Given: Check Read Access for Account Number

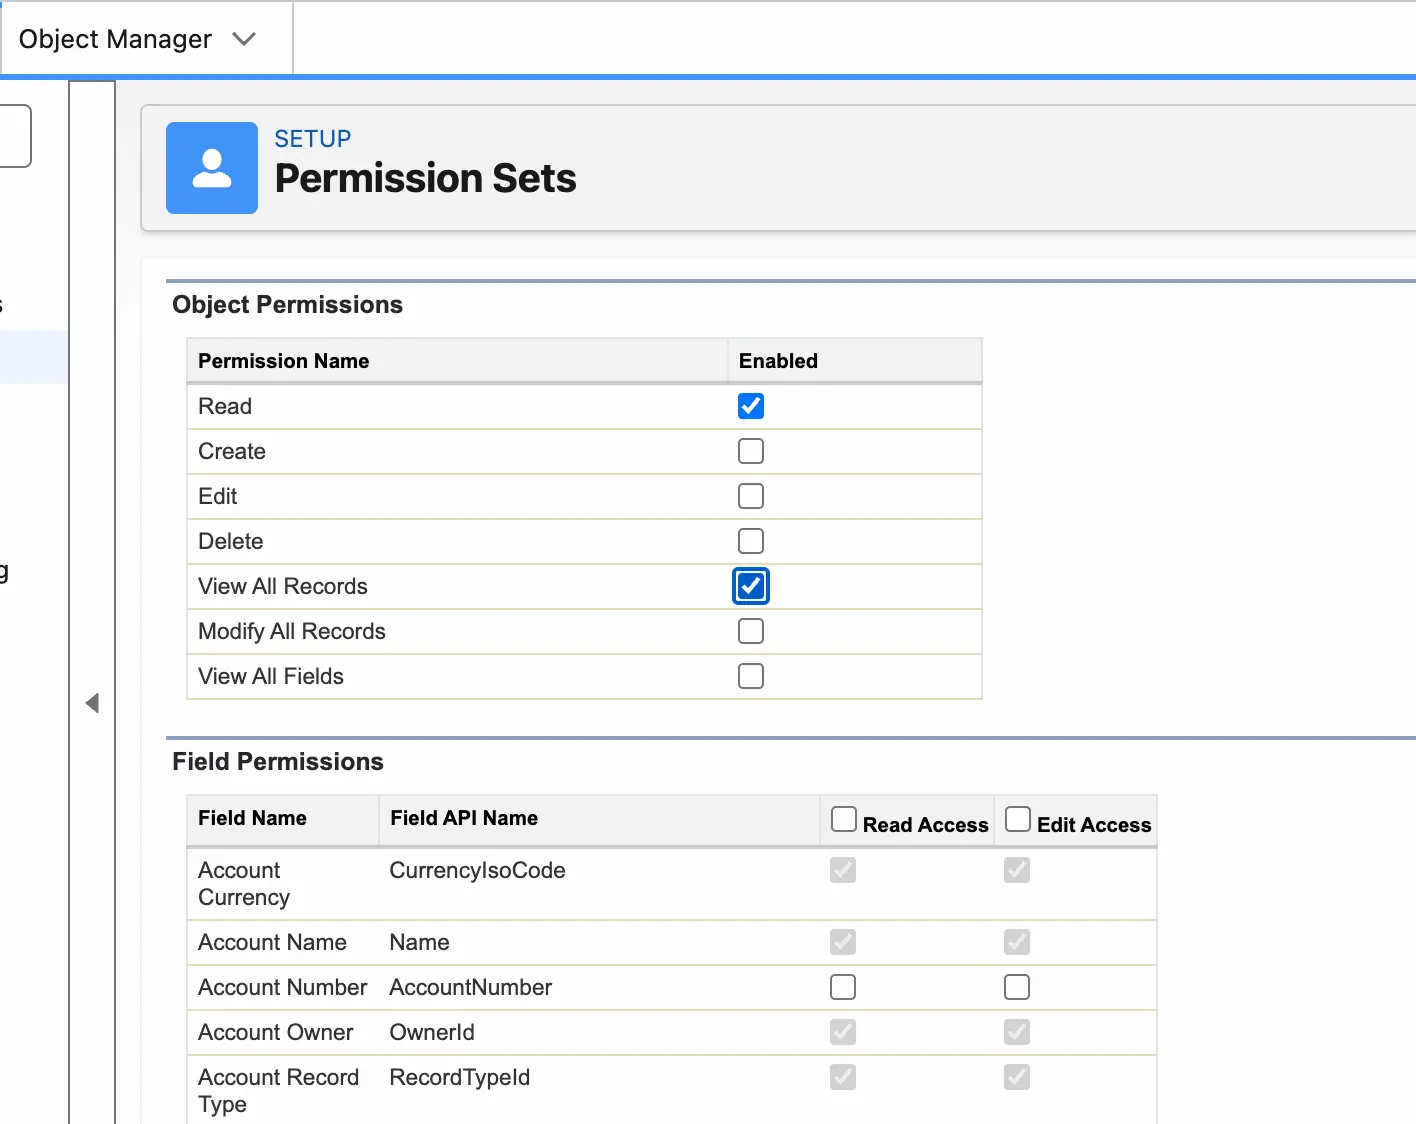Looking at the screenshot, I should [843, 987].
